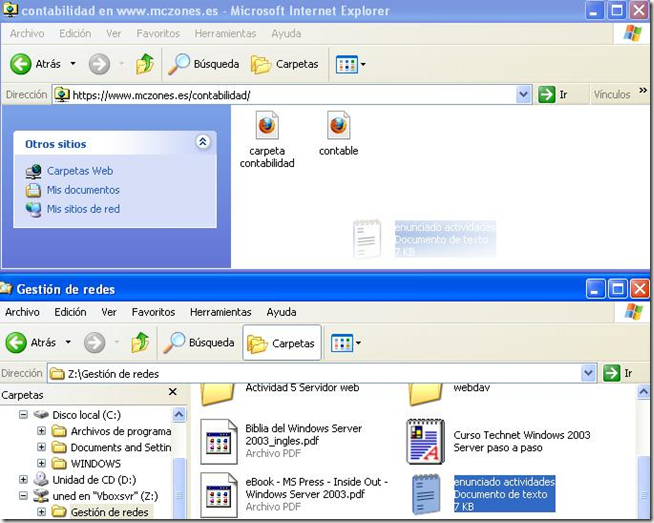This screenshot has height=523, width=654.
Task: Expand the address dropdown in Internet Explorer window
Action: click(x=523, y=95)
